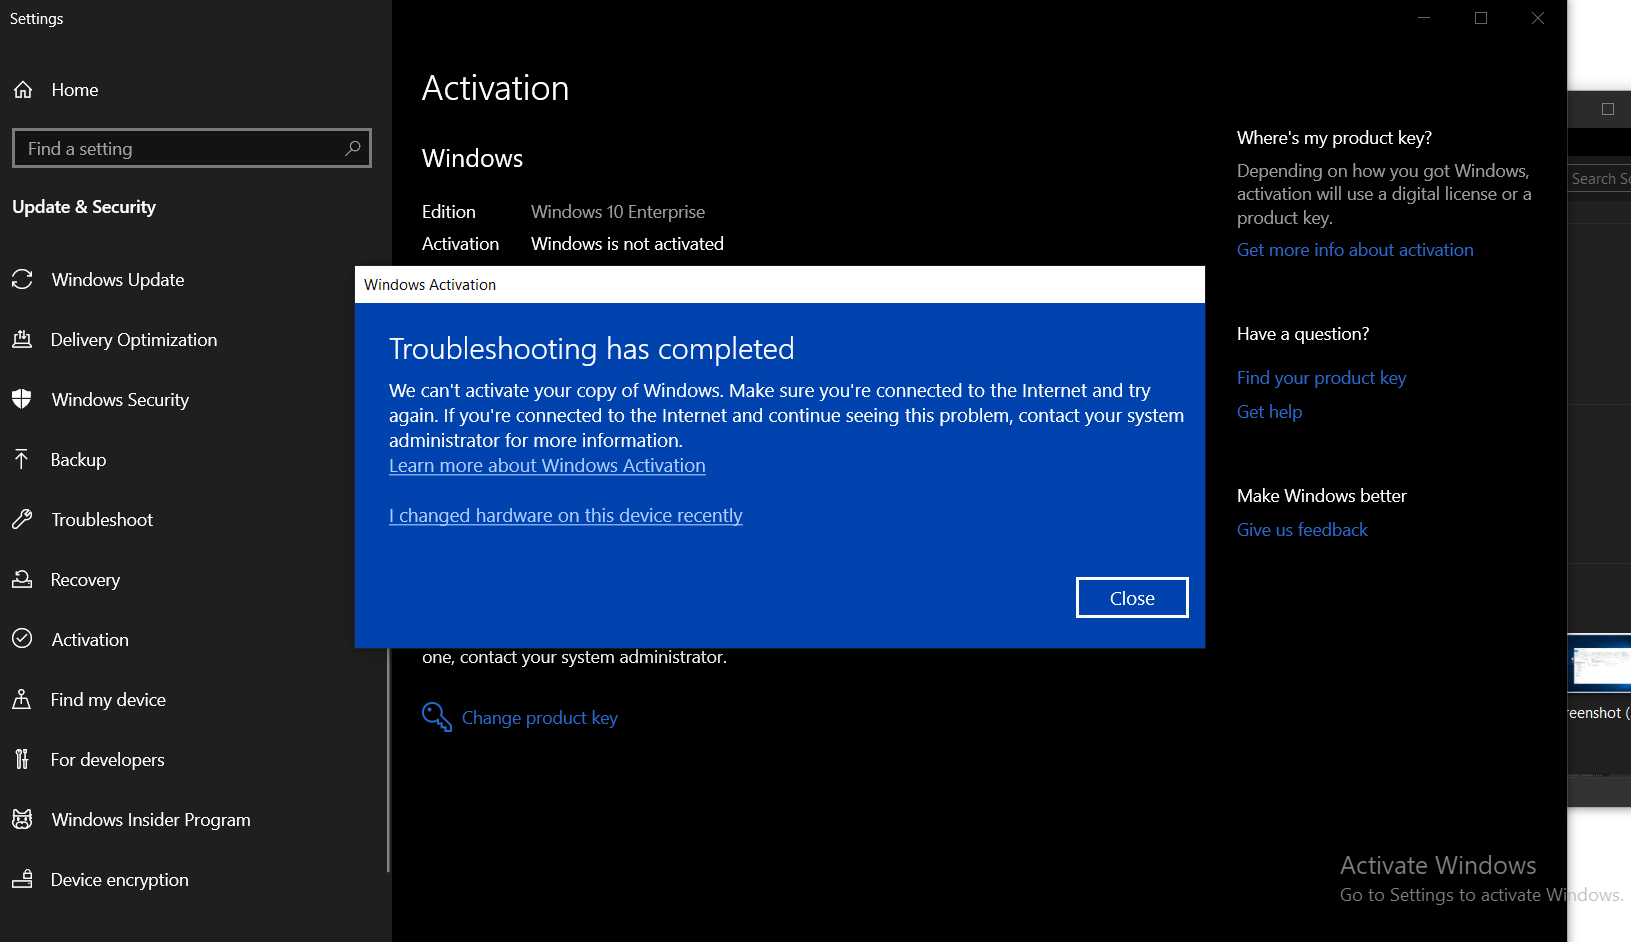Open Windows Insider Program settings
This screenshot has height=942, width=1631.
pyautogui.click(x=151, y=820)
